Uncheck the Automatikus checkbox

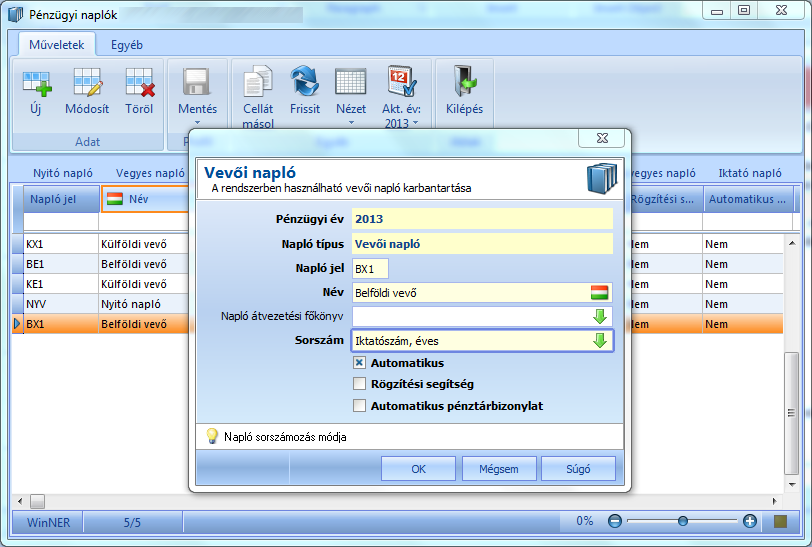coord(359,363)
